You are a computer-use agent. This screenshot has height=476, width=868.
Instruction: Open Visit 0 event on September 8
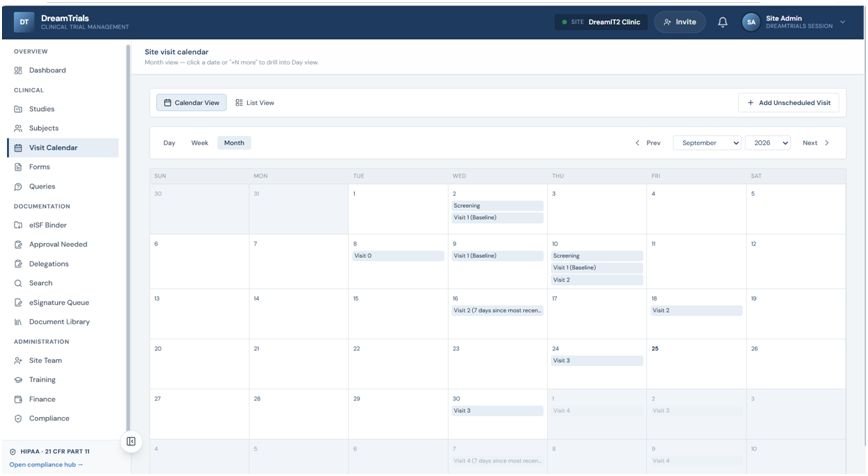click(x=398, y=256)
